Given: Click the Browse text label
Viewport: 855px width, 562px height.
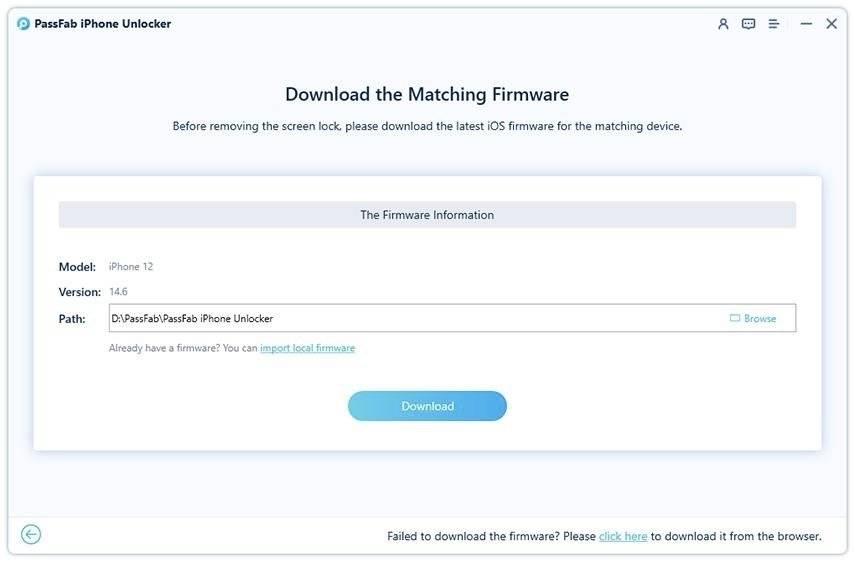Looking at the screenshot, I should point(760,318).
